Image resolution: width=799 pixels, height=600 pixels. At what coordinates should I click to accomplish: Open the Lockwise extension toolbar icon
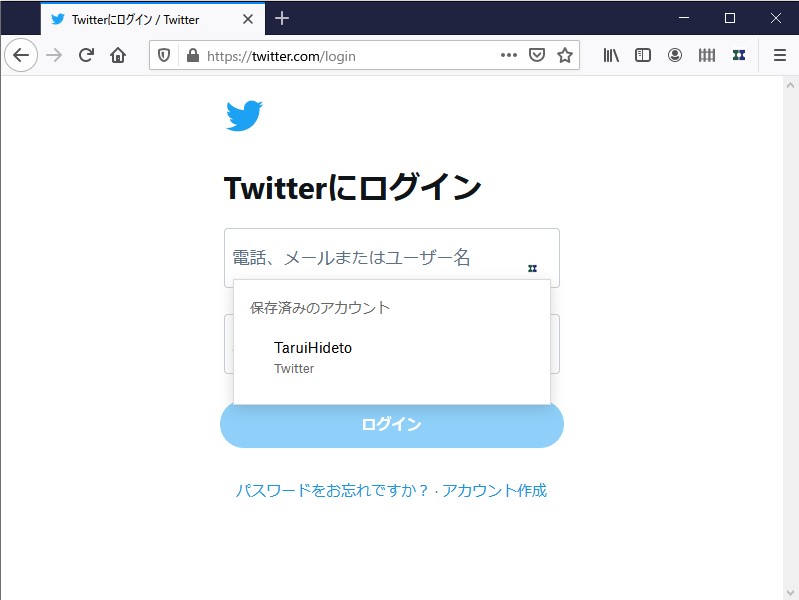[739, 55]
